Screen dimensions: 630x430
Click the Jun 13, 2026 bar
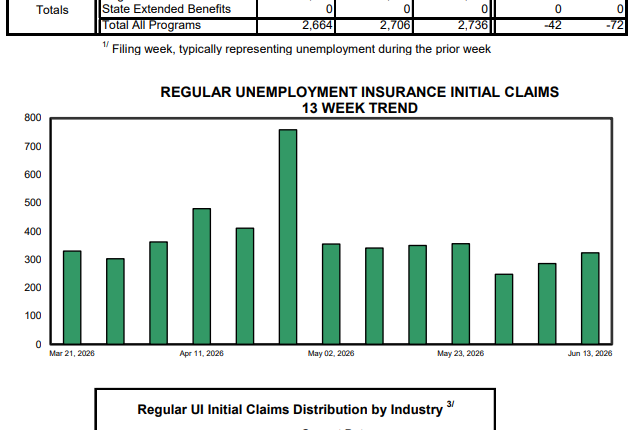point(590,299)
